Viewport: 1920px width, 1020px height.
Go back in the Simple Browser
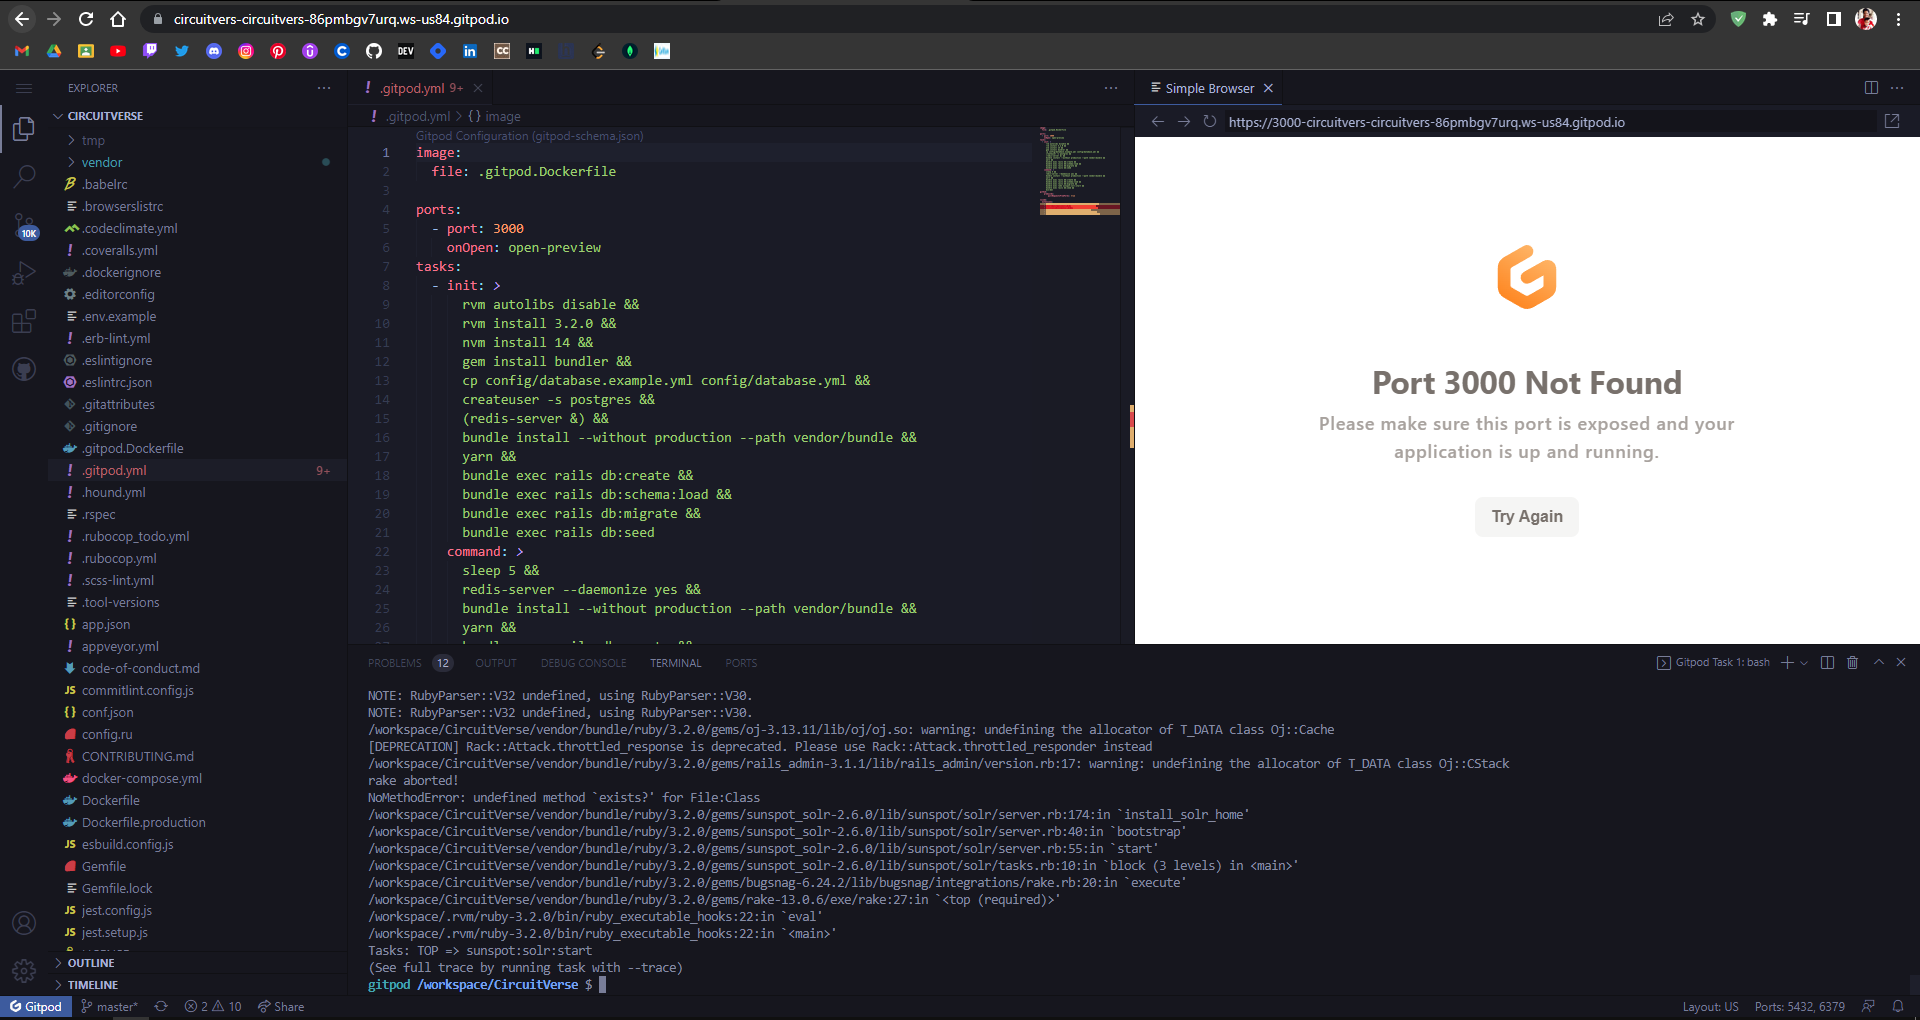pos(1157,121)
